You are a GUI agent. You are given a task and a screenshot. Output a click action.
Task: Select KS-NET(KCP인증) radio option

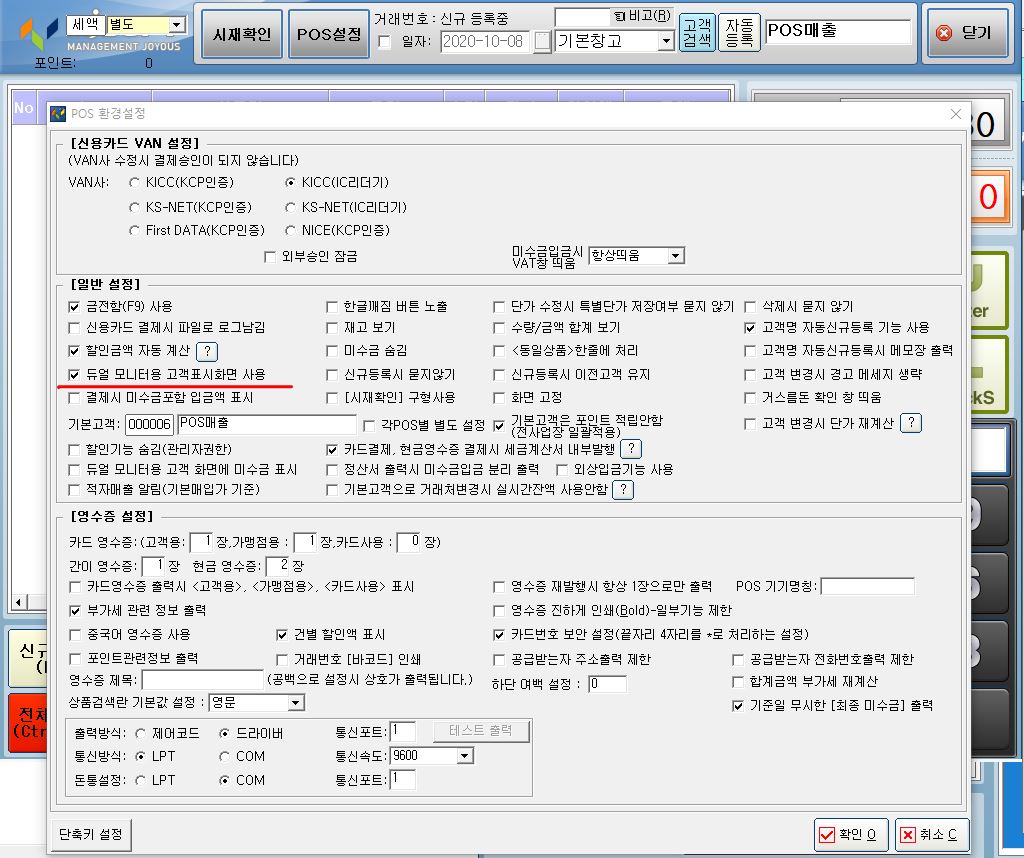(135, 207)
